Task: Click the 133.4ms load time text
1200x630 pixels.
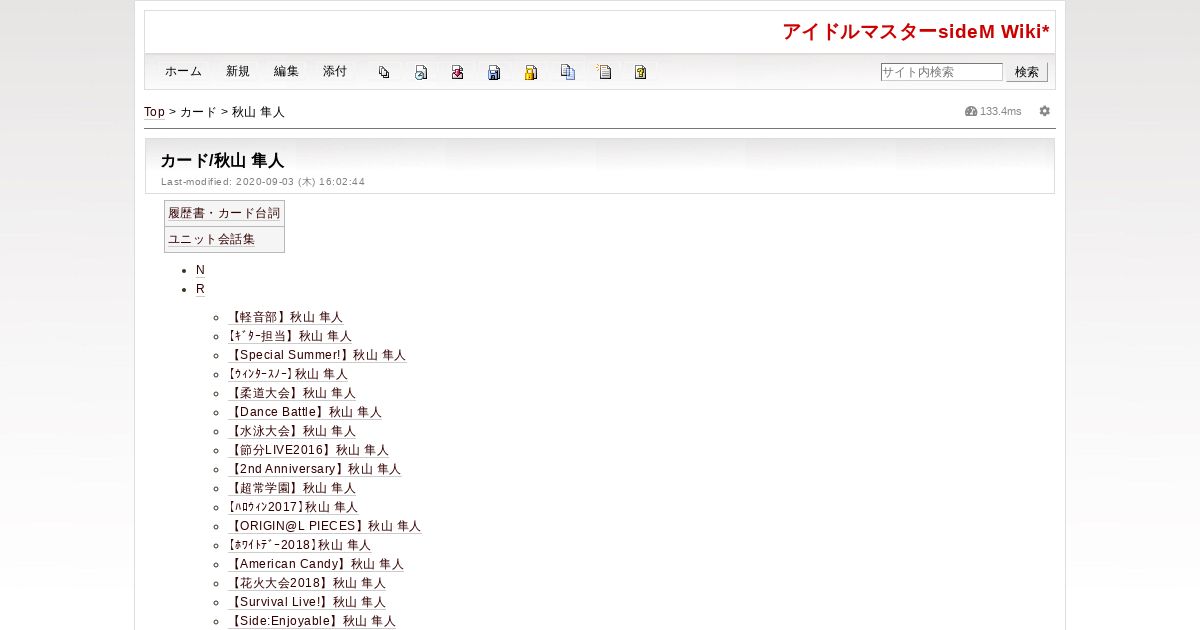Action: click(x=1001, y=111)
